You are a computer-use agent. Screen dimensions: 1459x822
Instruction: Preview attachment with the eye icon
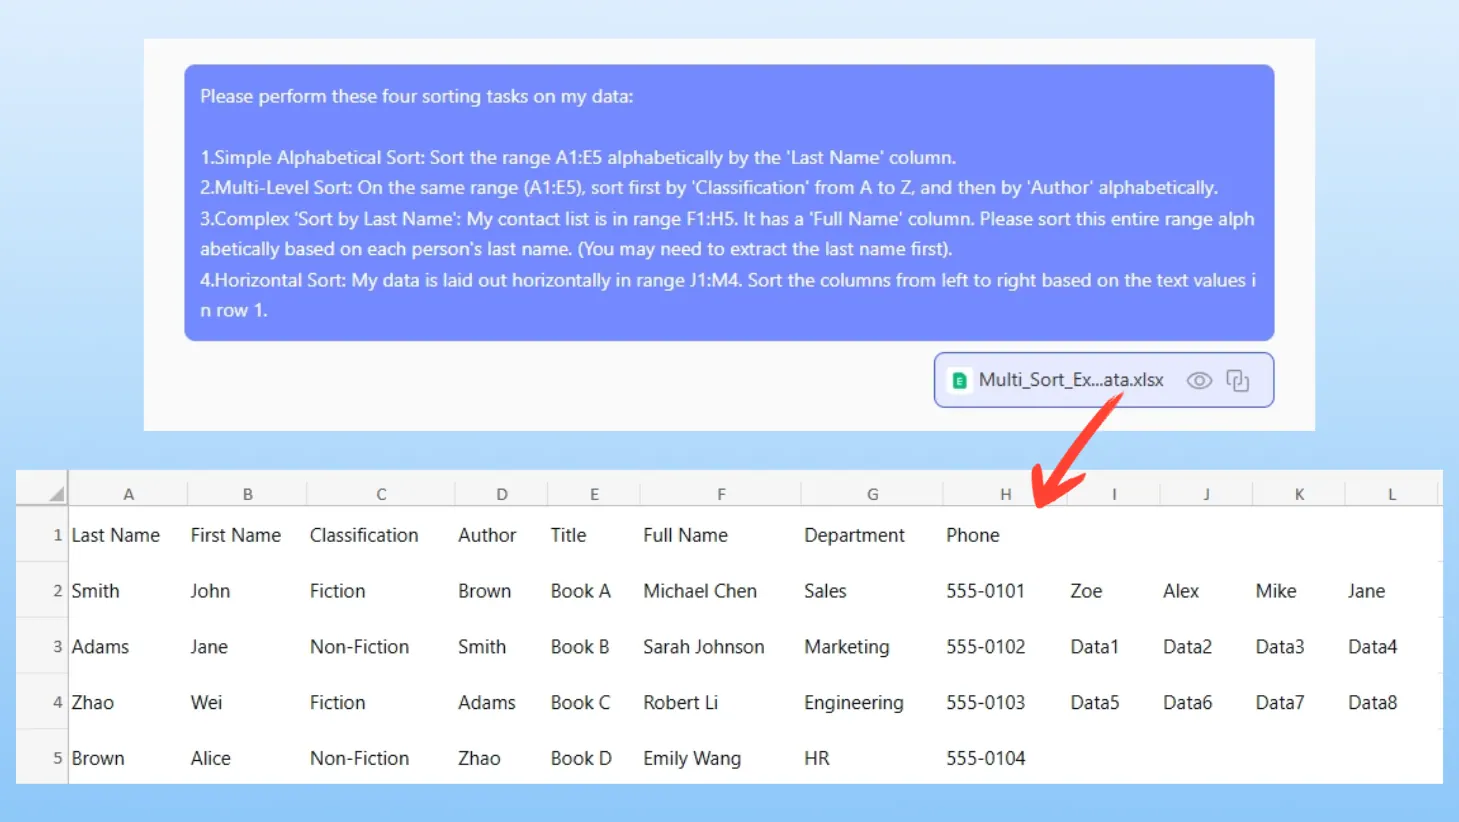click(x=1198, y=381)
